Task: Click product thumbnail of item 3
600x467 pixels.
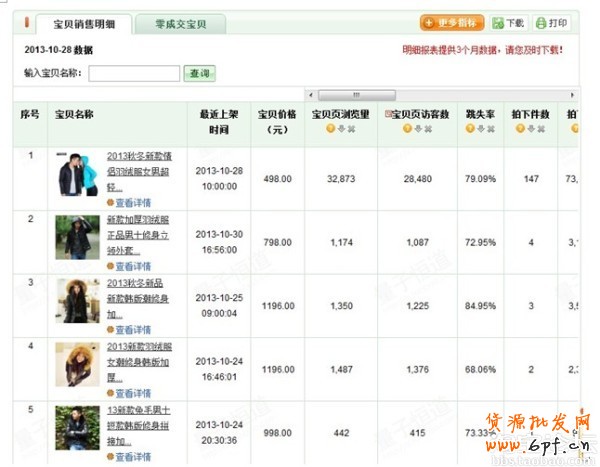Action: 76,299
